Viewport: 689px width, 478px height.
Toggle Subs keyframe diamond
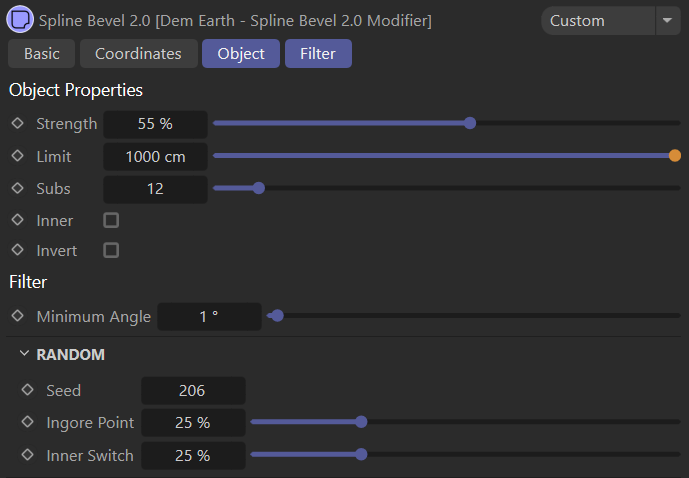[x=18, y=188]
